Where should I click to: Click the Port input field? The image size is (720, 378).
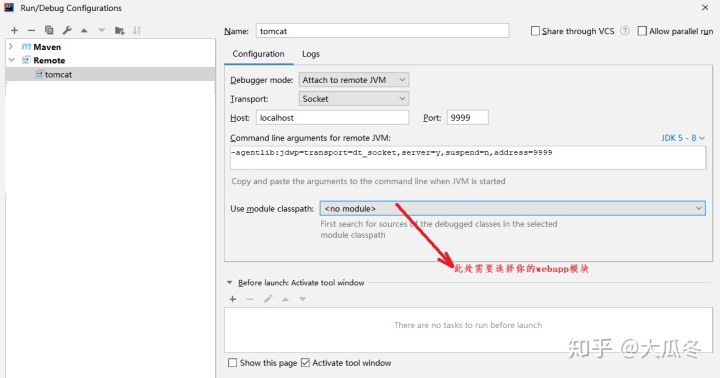tap(467, 118)
